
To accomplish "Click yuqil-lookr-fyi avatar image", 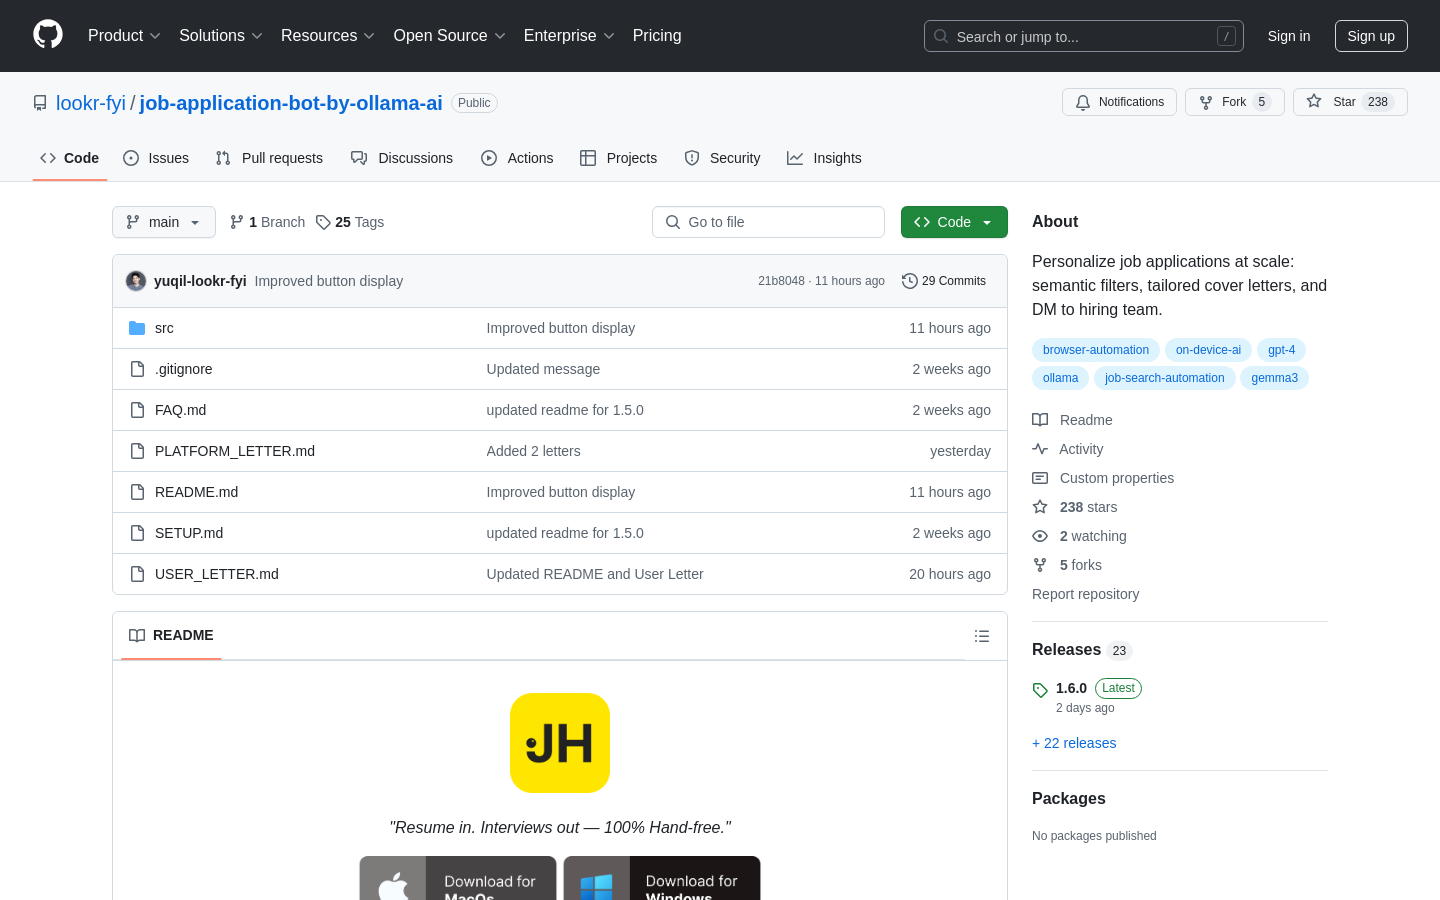I will [x=136, y=281].
